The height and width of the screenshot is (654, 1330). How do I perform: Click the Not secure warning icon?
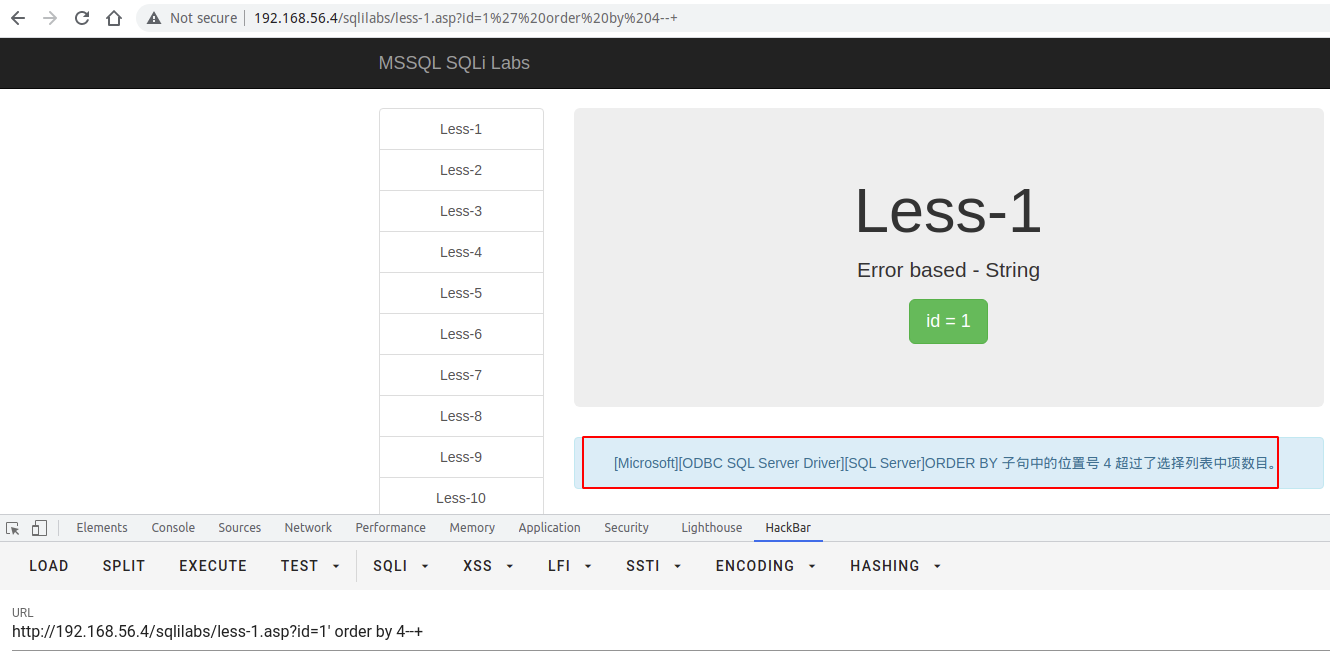(x=153, y=18)
